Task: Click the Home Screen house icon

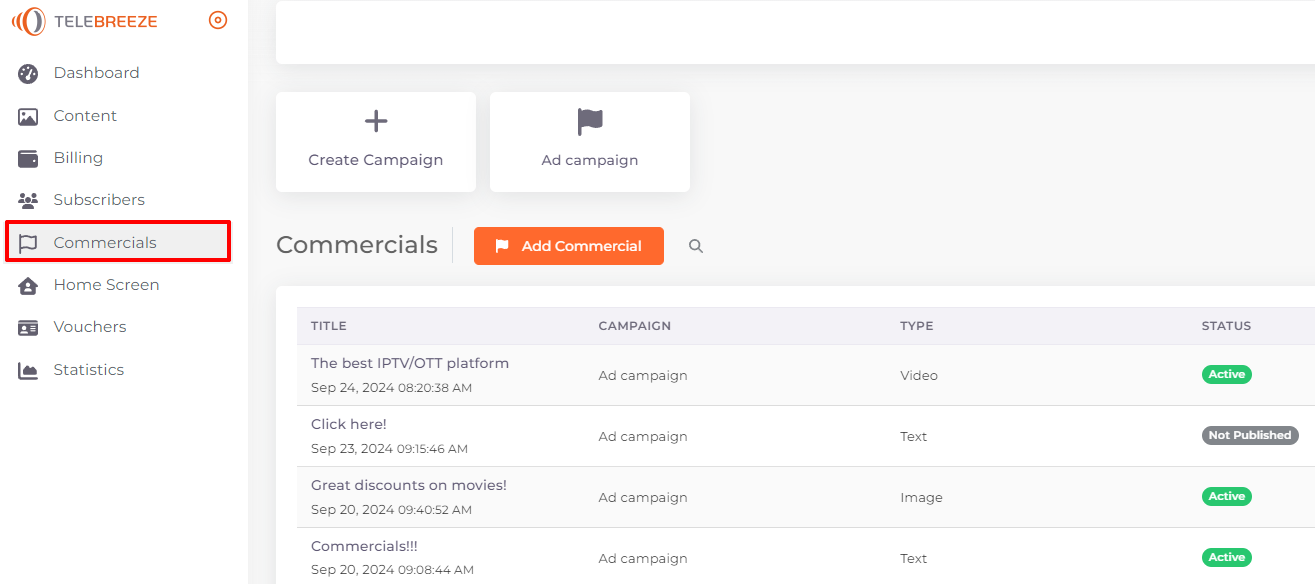Action: (28, 285)
